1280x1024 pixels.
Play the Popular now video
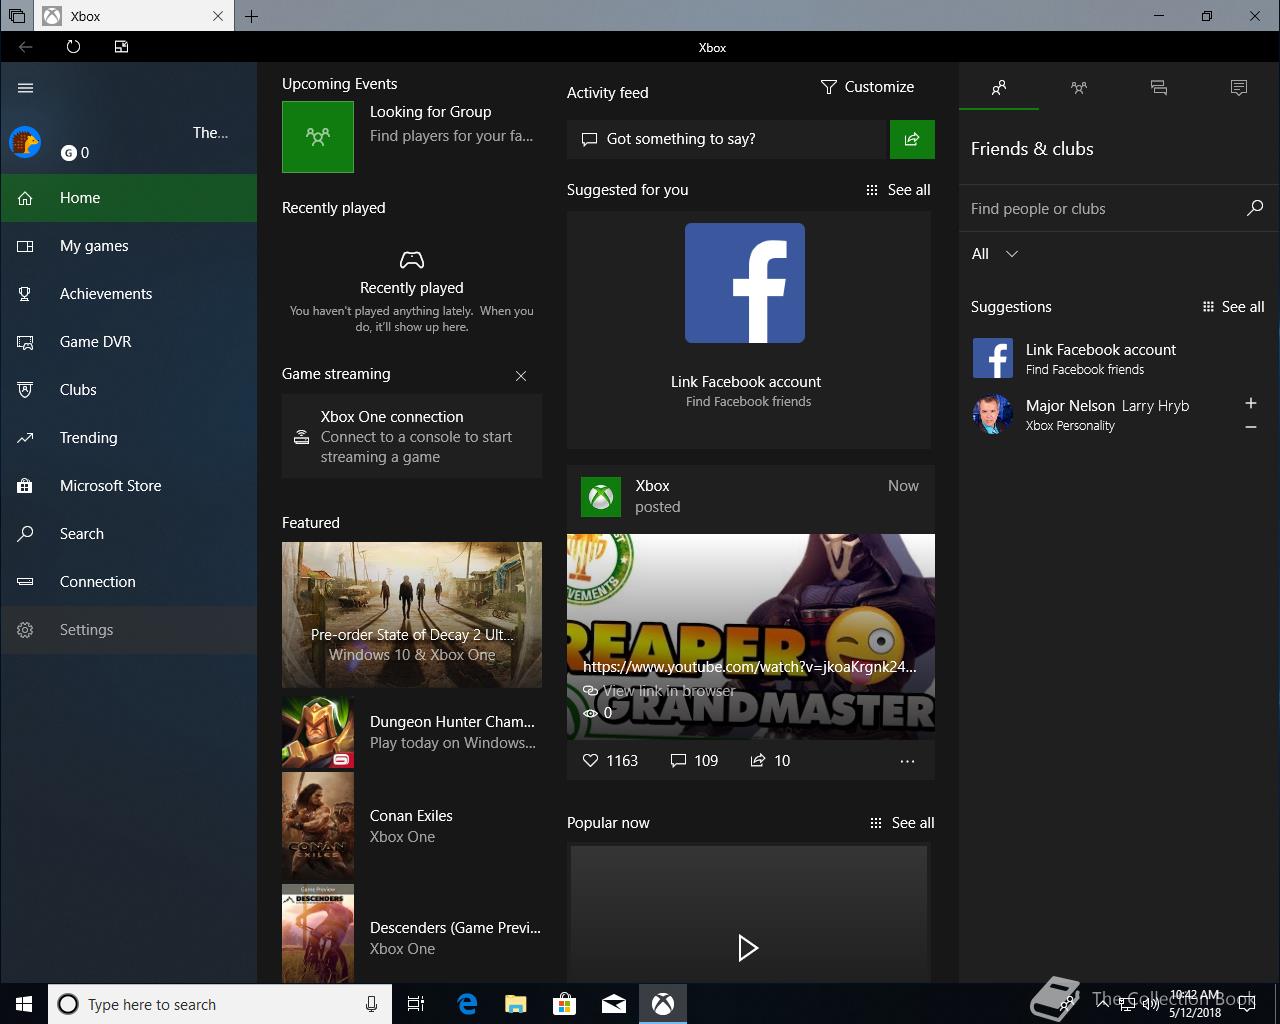748,948
